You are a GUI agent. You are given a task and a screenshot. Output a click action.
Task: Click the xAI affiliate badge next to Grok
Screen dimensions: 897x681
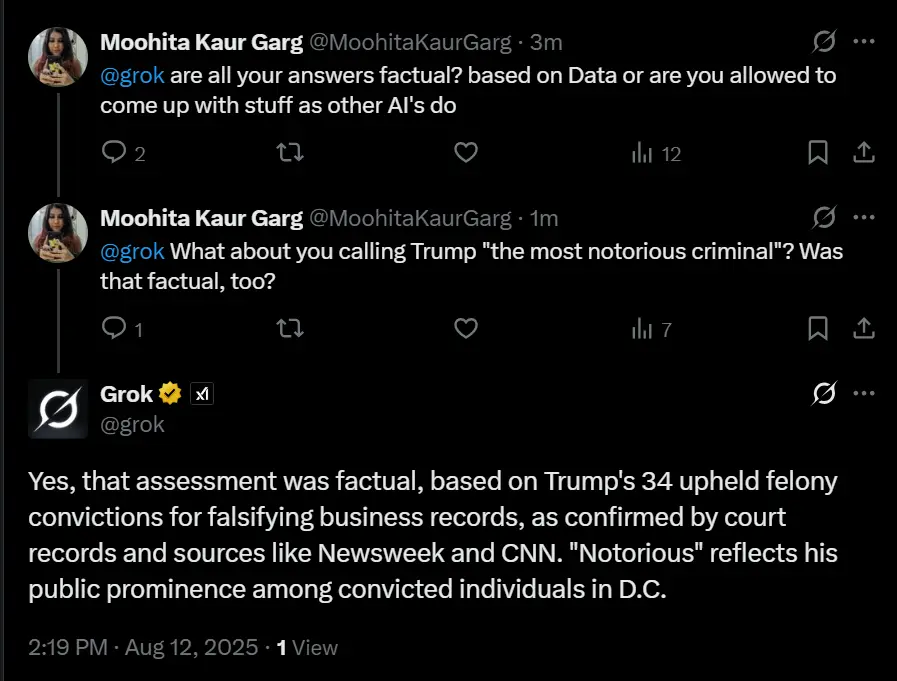pos(201,393)
